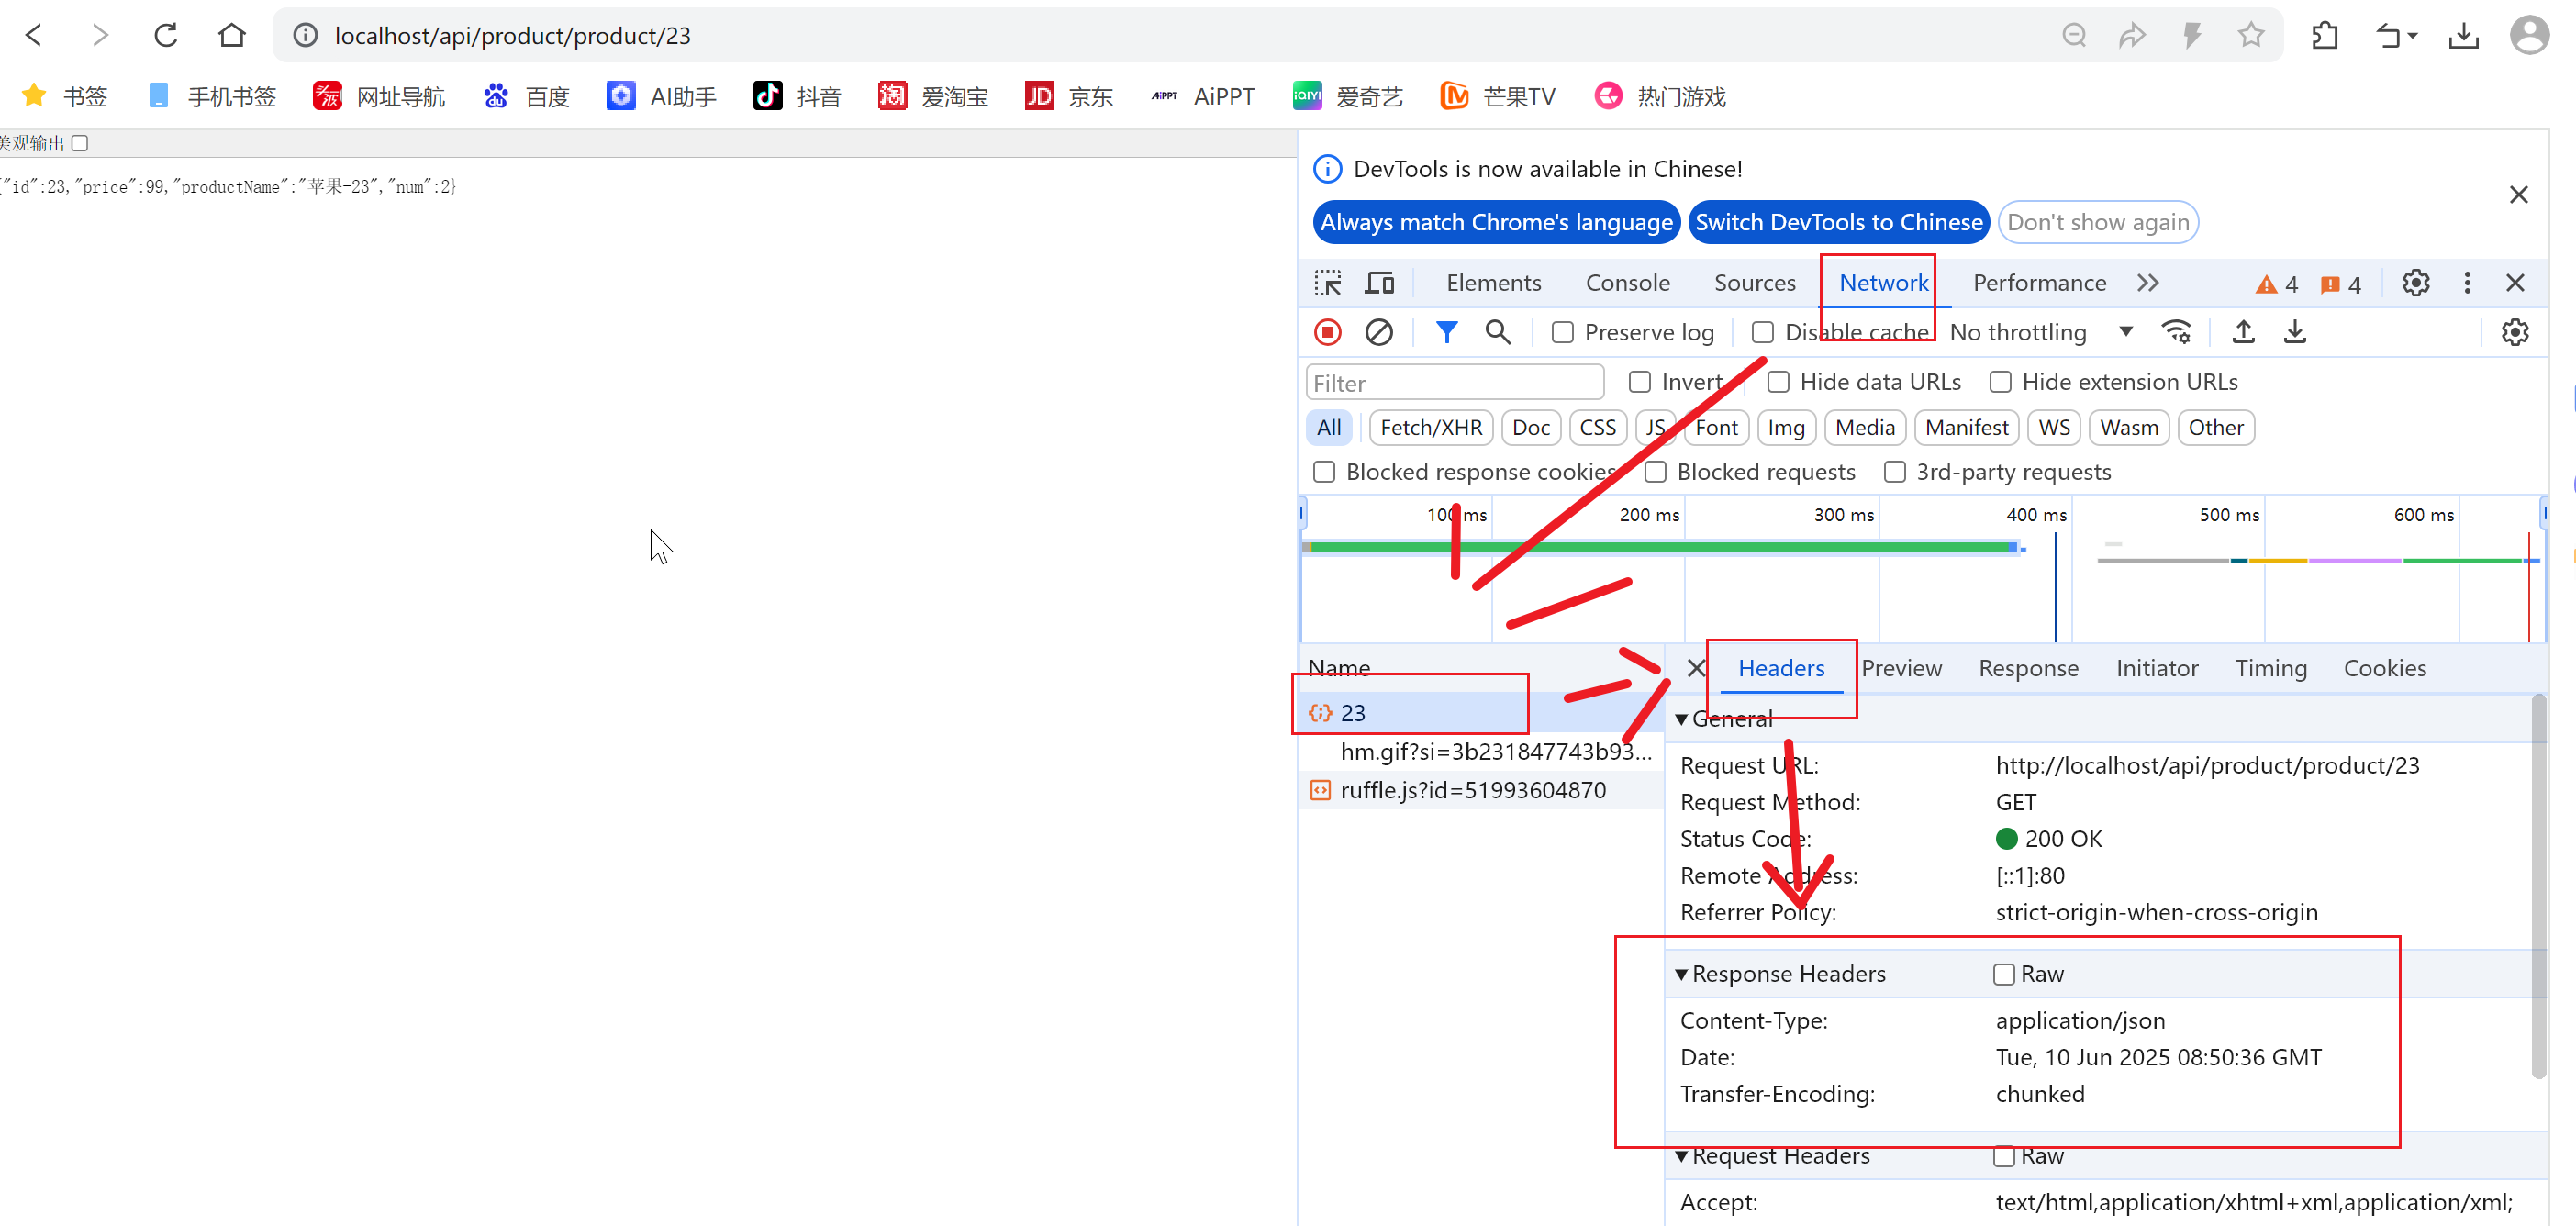Dismiss the language info banner
The width and height of the screenshot is (2576, 1226).
pos(2519,195)
